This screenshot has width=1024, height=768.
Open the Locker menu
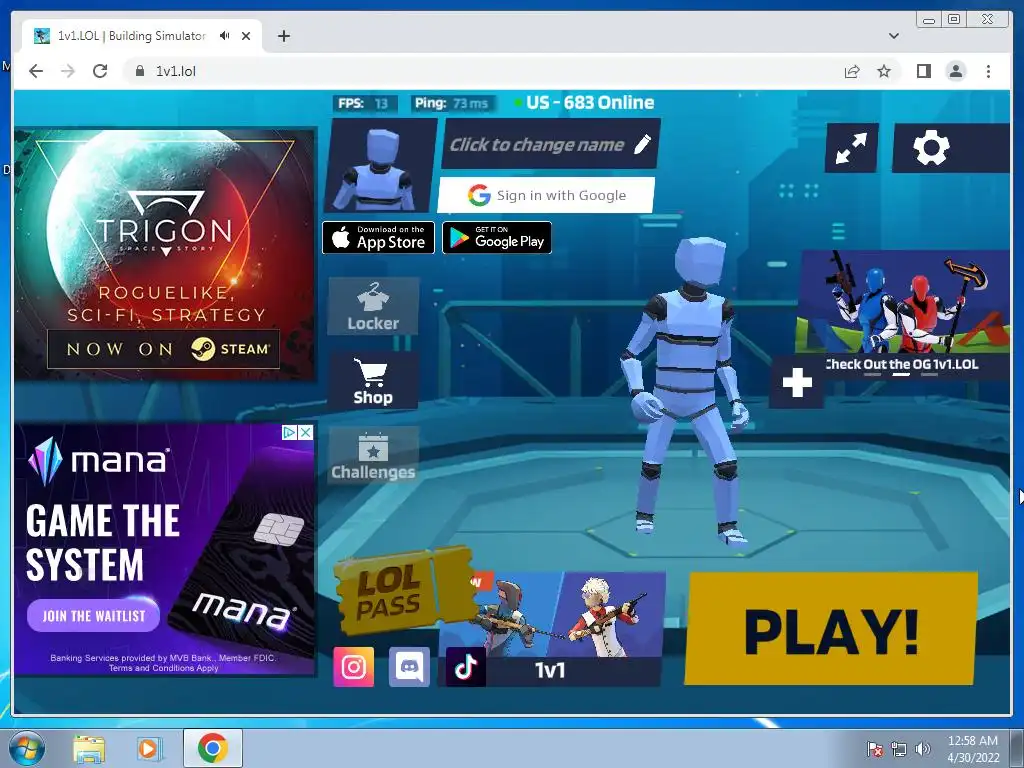[x=373, y=306]
